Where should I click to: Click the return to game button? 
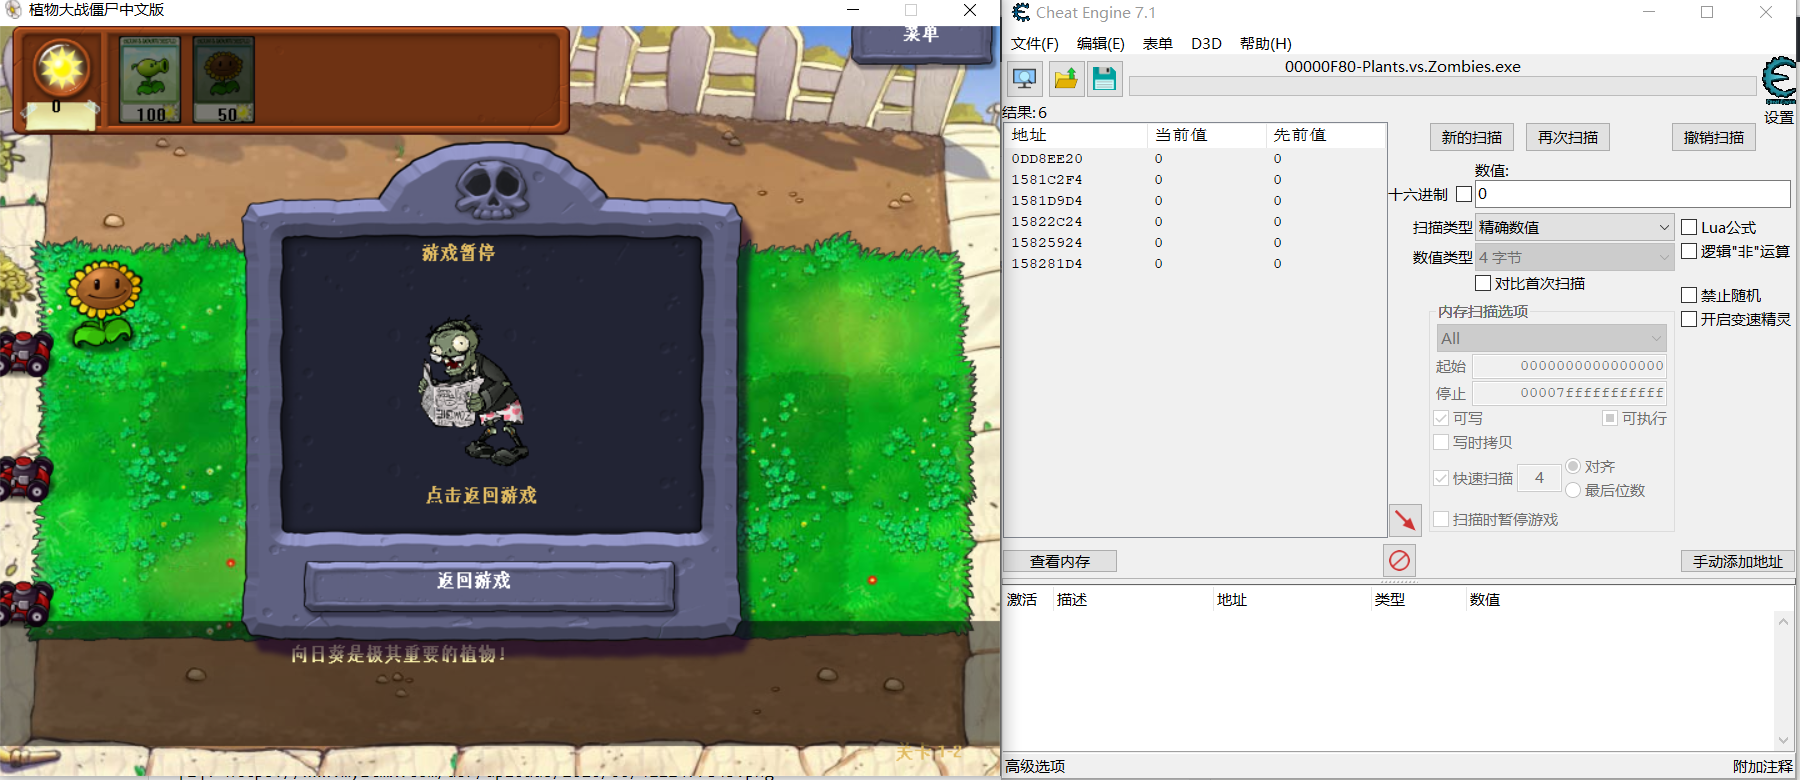click(490, 584)
